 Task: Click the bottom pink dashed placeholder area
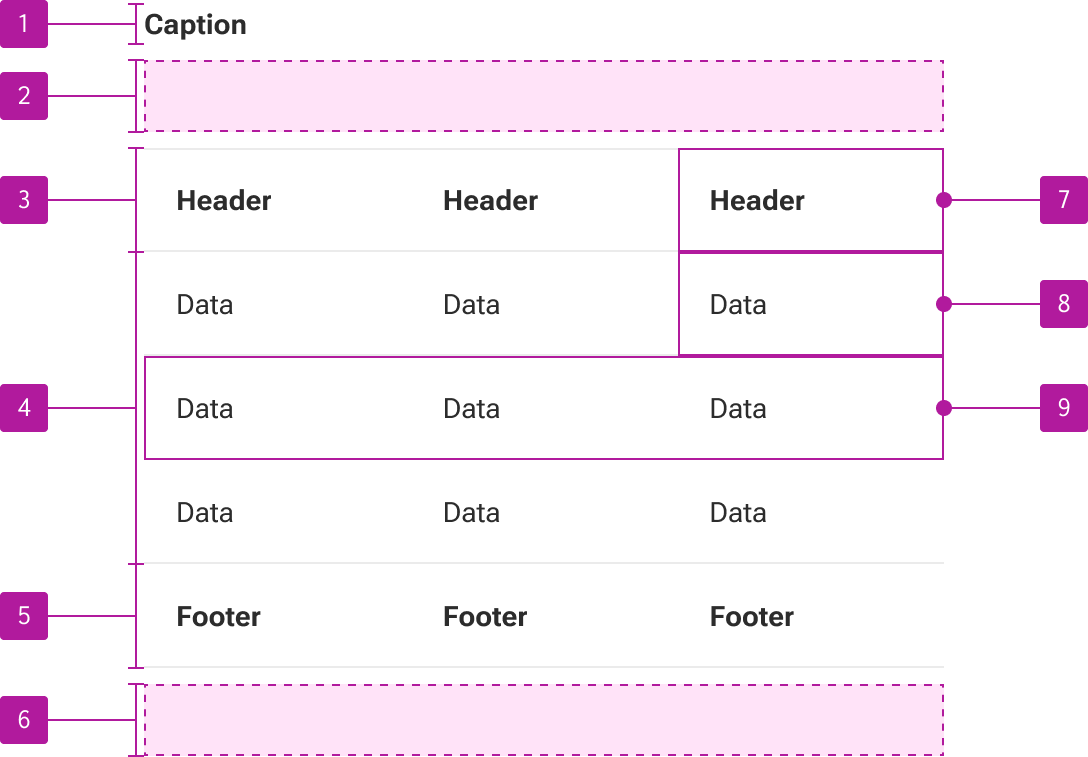[544, 720]
